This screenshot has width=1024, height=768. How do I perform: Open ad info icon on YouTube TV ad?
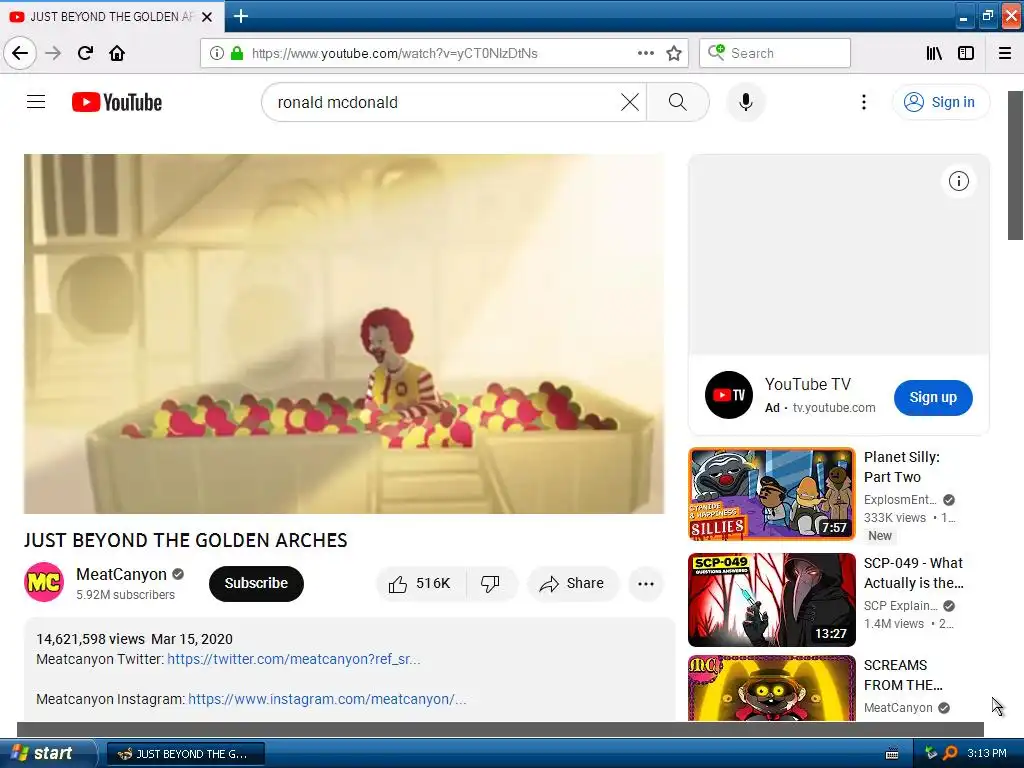(958, 181)
